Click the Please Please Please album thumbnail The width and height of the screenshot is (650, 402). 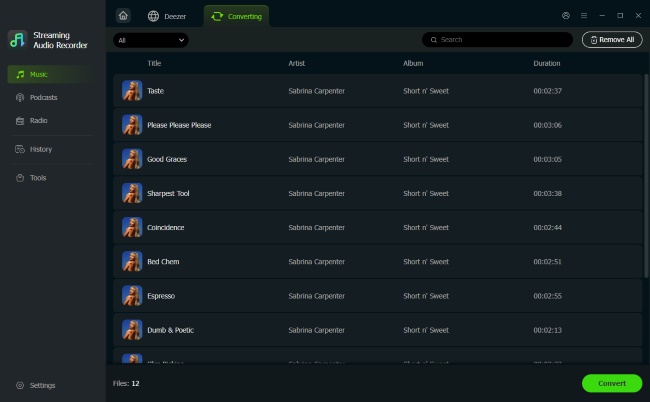(x=132, y=125)
